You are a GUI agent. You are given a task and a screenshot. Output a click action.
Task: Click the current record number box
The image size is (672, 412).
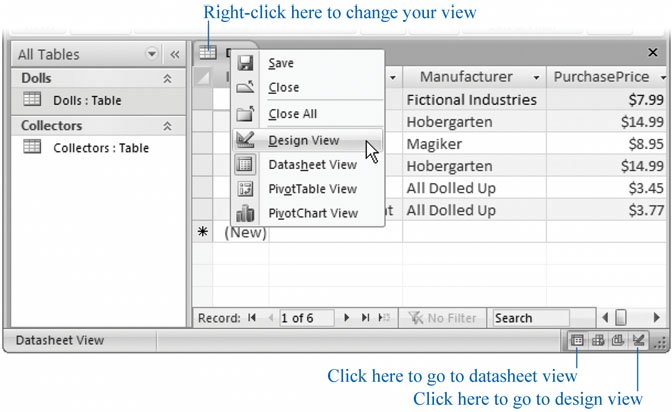point(306,318)
